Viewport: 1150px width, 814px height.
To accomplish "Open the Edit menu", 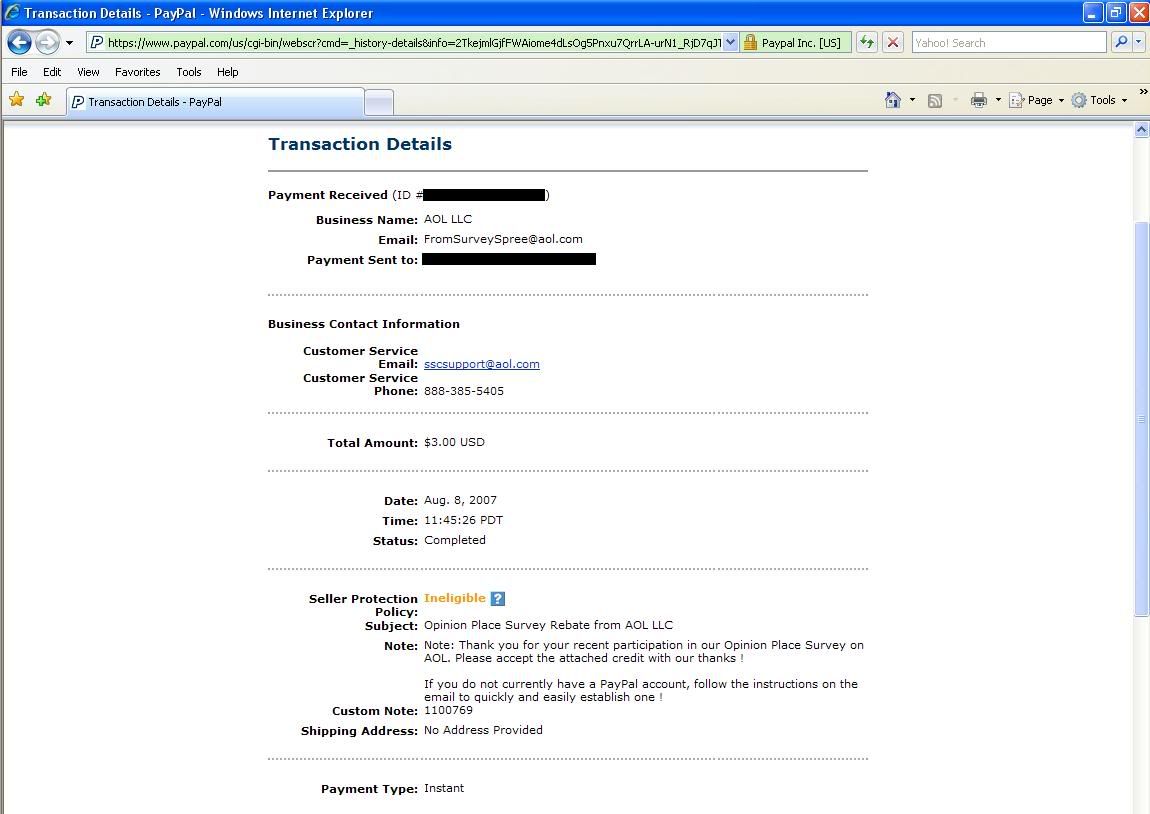I will point(52,72).
